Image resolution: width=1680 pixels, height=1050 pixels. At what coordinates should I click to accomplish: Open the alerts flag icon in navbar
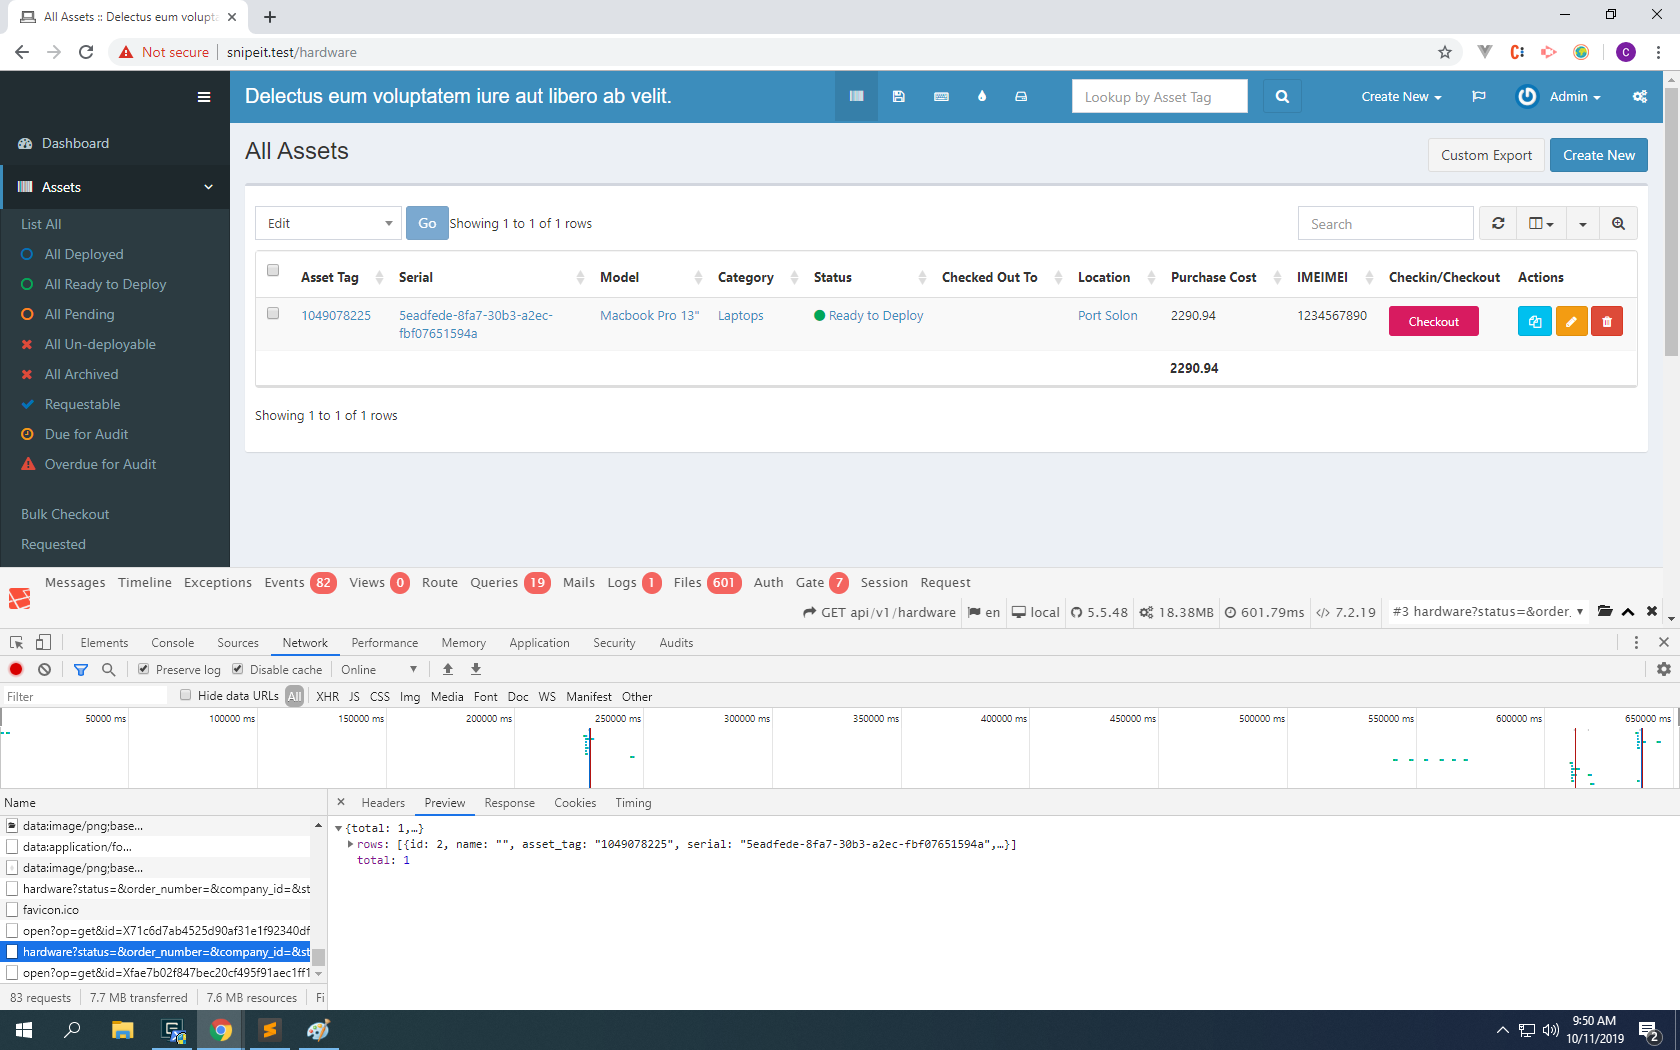(x=1479, y=97)
